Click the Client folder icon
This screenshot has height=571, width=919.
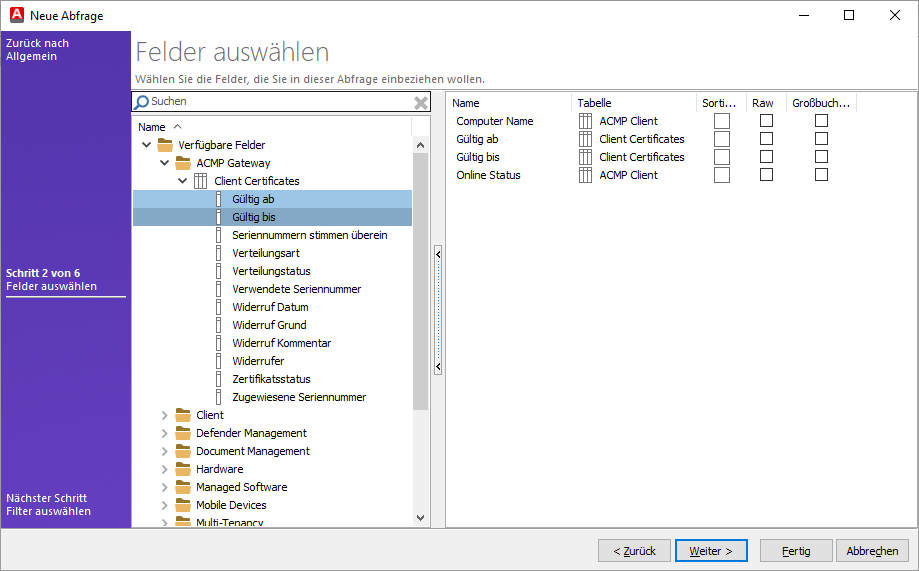[183, 415]
